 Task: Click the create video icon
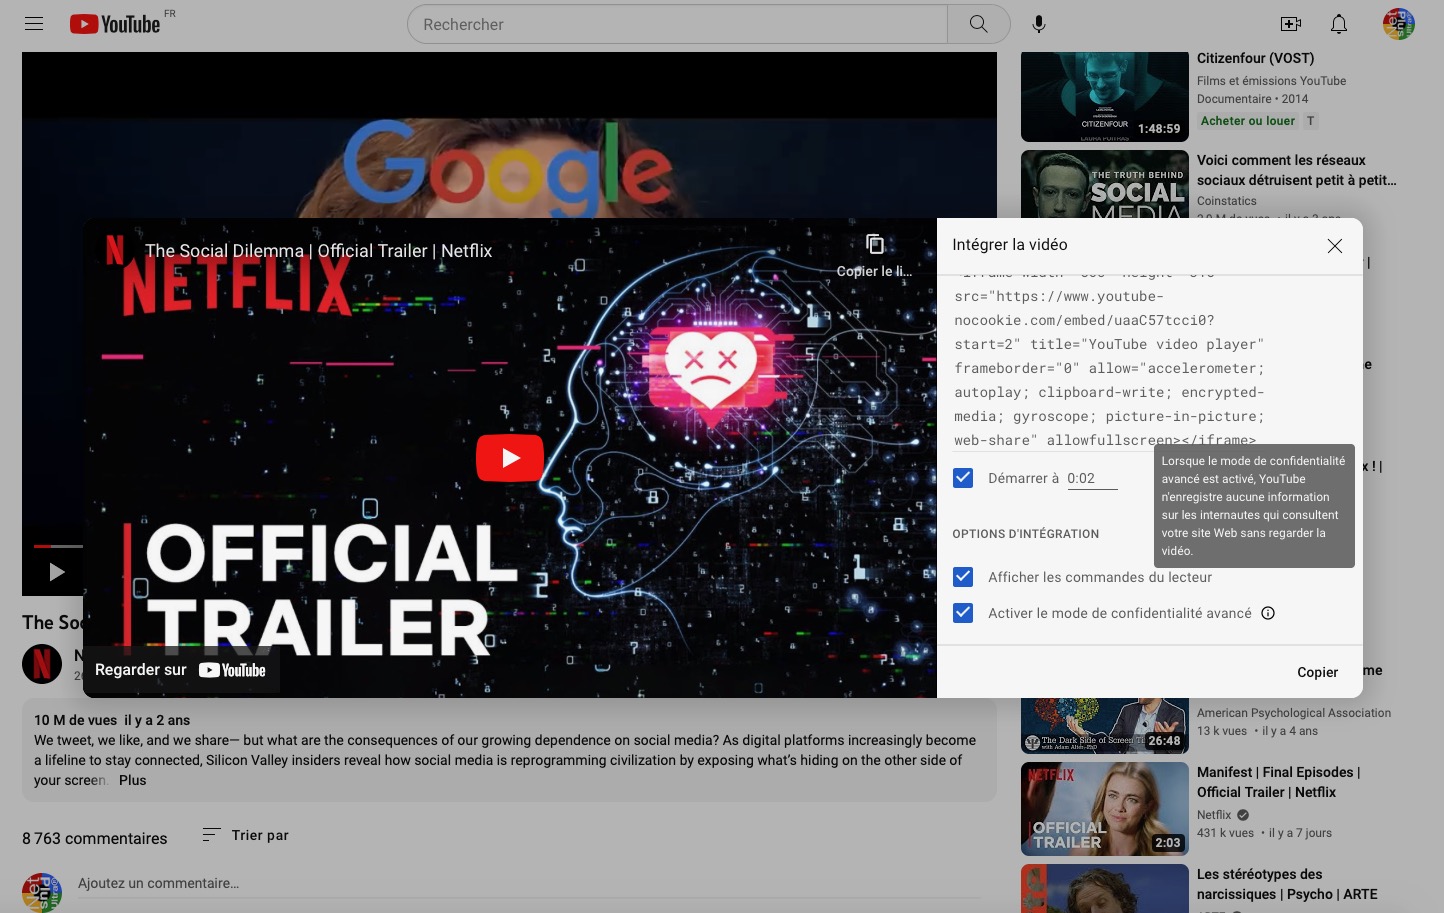pos(1291,24)
